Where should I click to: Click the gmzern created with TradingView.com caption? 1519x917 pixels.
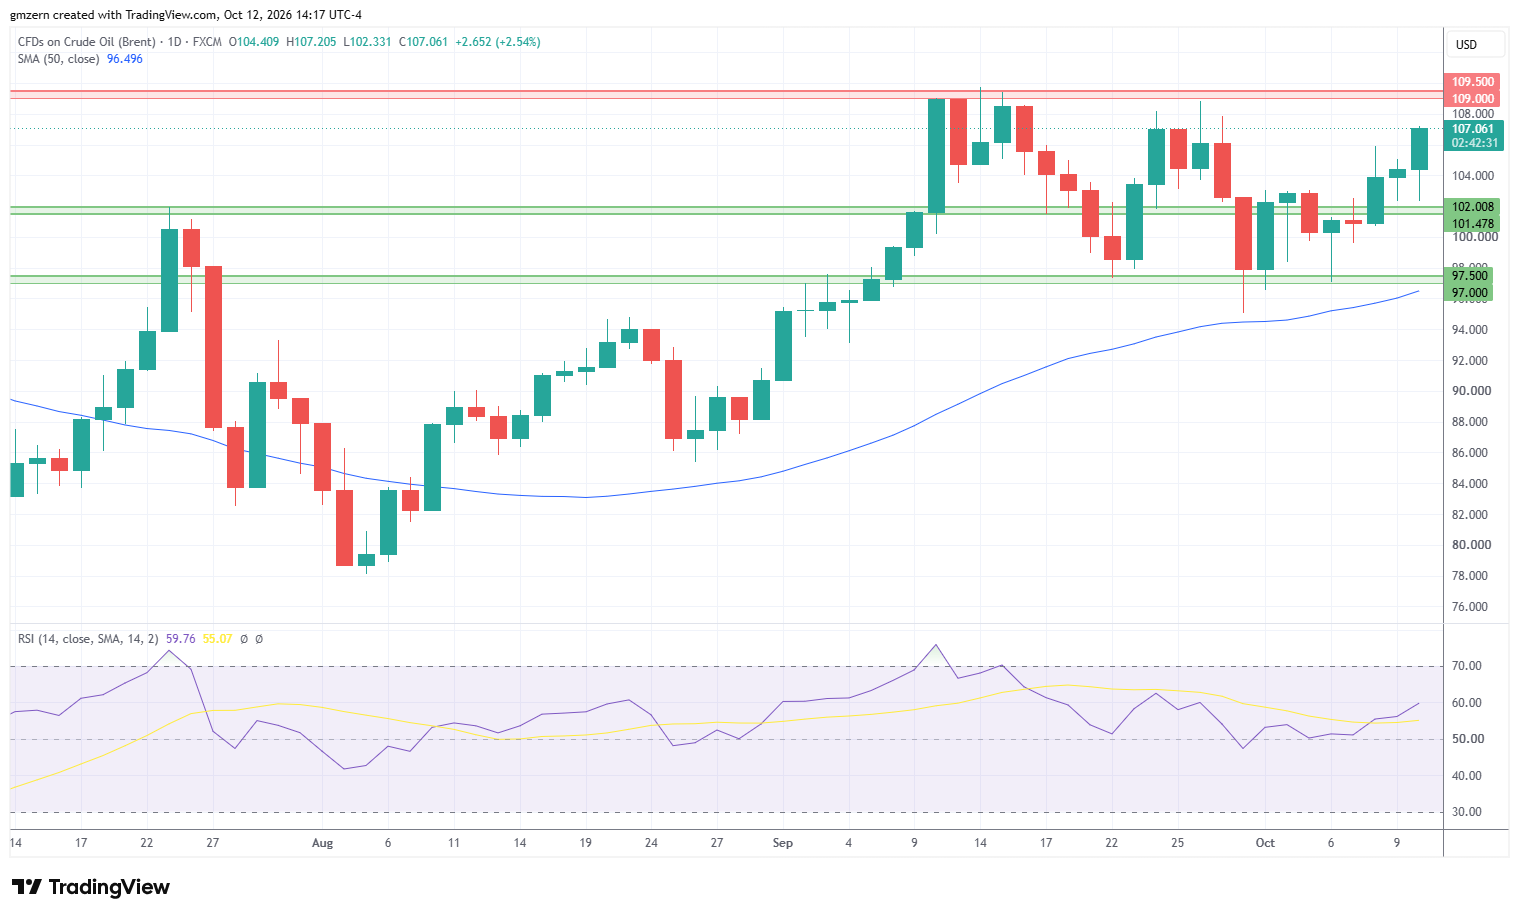(x=186, y=15)
